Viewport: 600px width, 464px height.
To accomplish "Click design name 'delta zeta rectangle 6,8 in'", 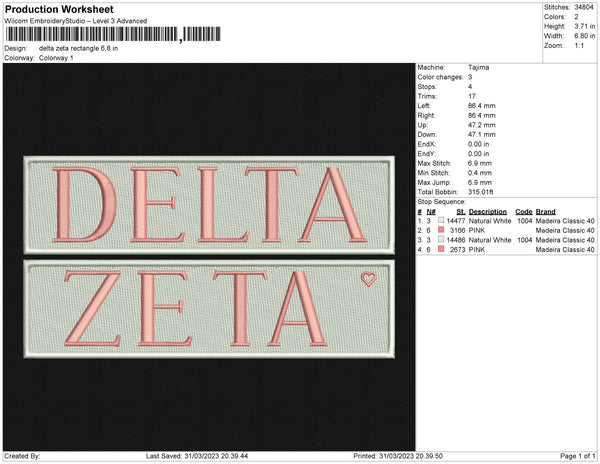I will pos(78,49).
